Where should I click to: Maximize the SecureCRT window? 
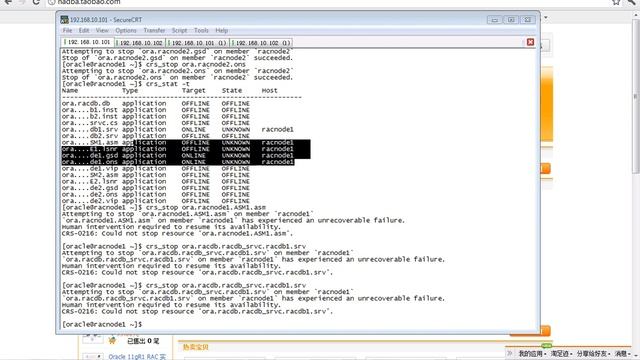click(x=511, y=20)
